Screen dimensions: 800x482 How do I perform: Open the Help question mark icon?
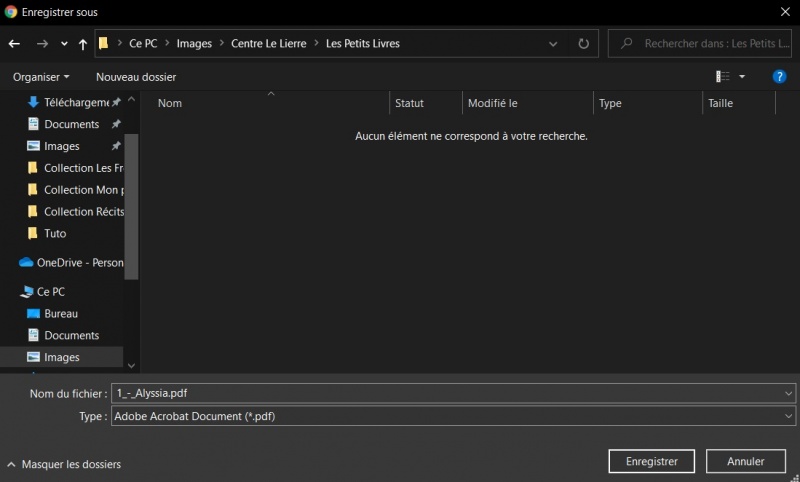click(779, 76)
